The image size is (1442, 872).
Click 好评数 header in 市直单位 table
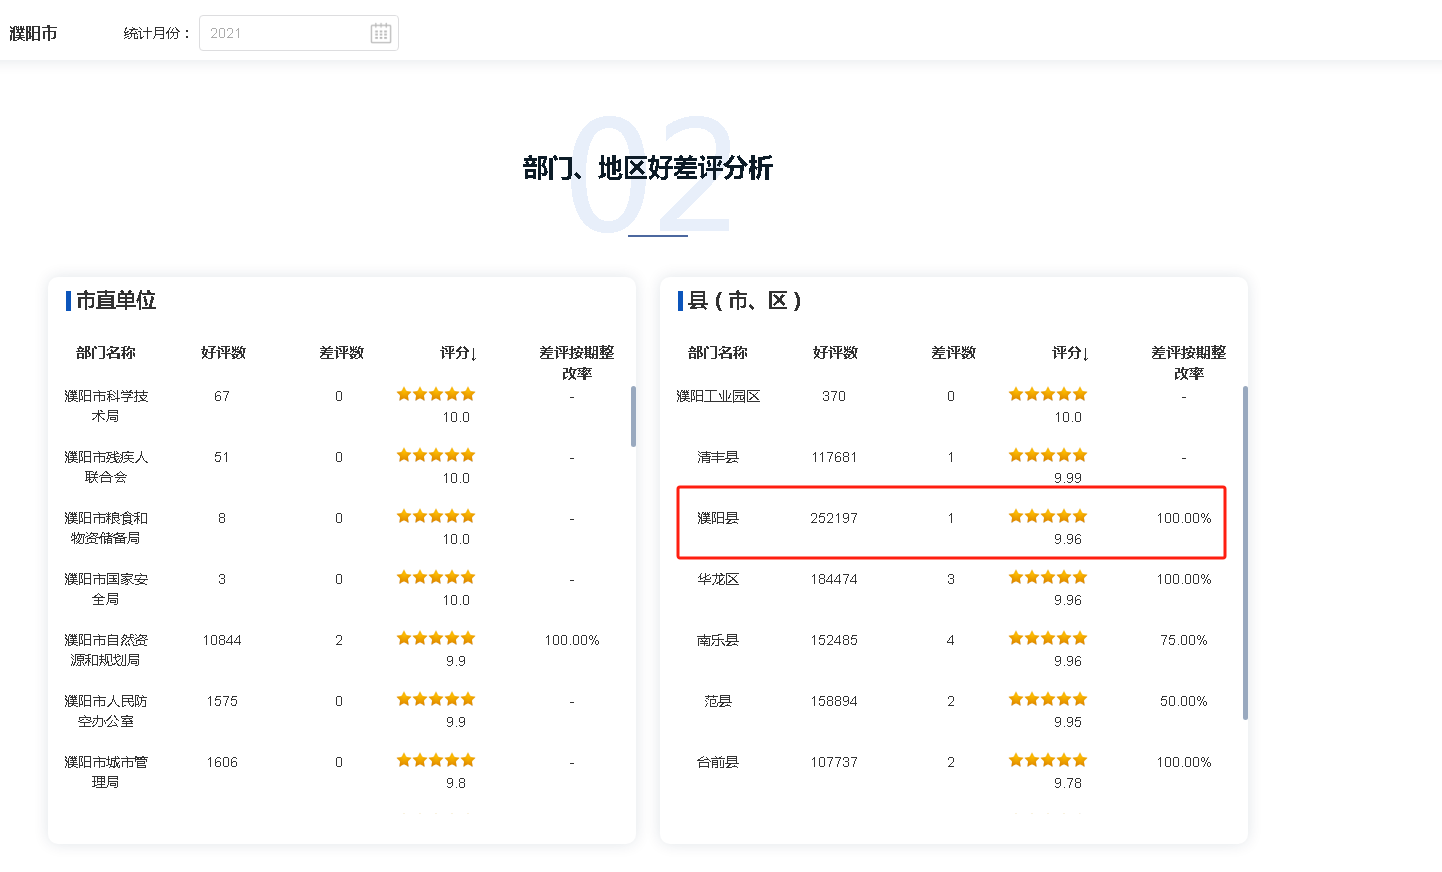tap(223, 353)
